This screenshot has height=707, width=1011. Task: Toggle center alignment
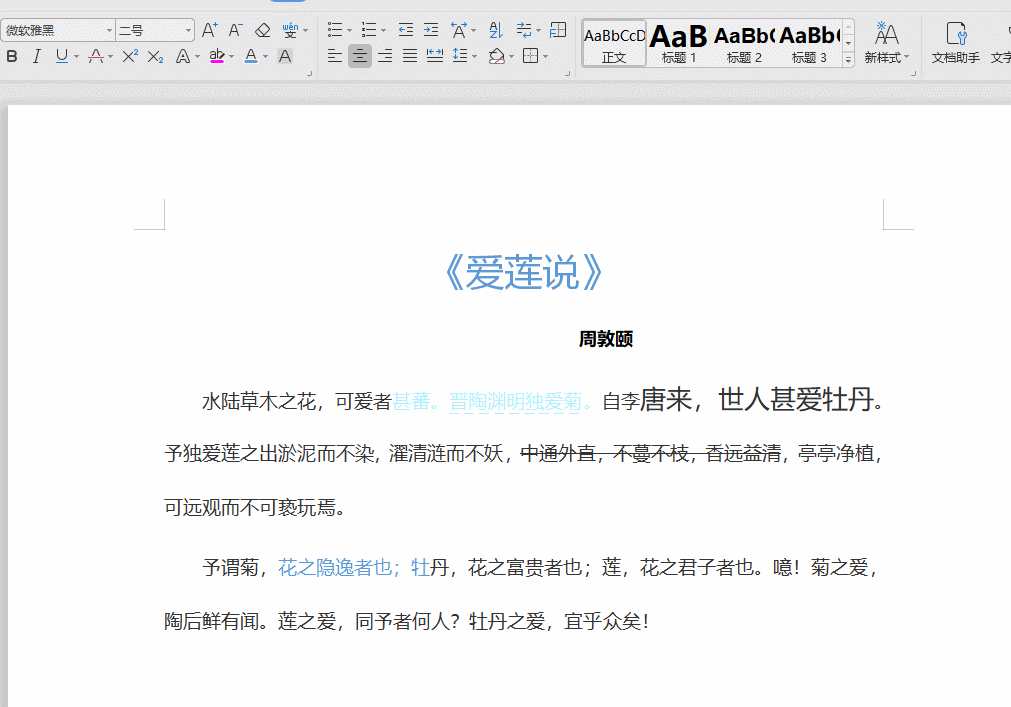pos(360,56)
